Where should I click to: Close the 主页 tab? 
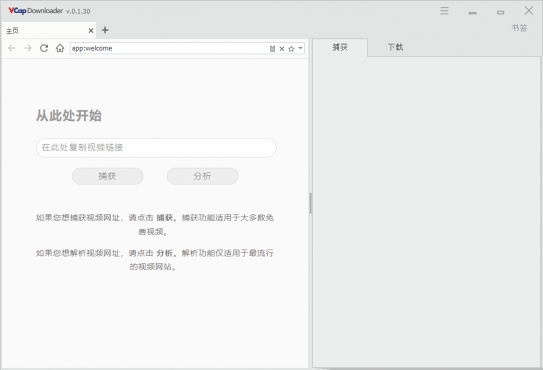[x=91, y=30]
